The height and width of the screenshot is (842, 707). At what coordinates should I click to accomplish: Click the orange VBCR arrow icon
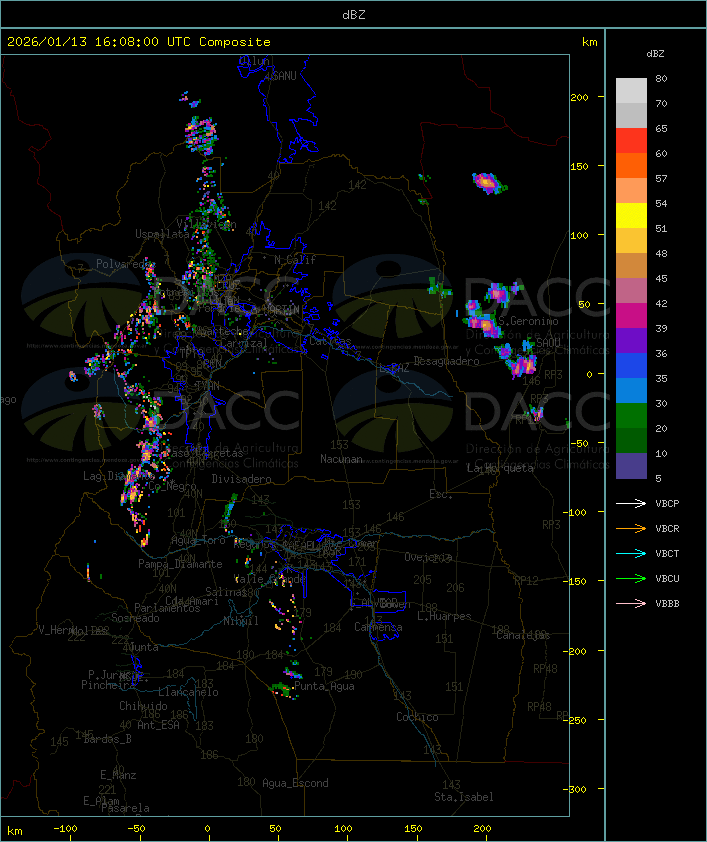[631, 528]
